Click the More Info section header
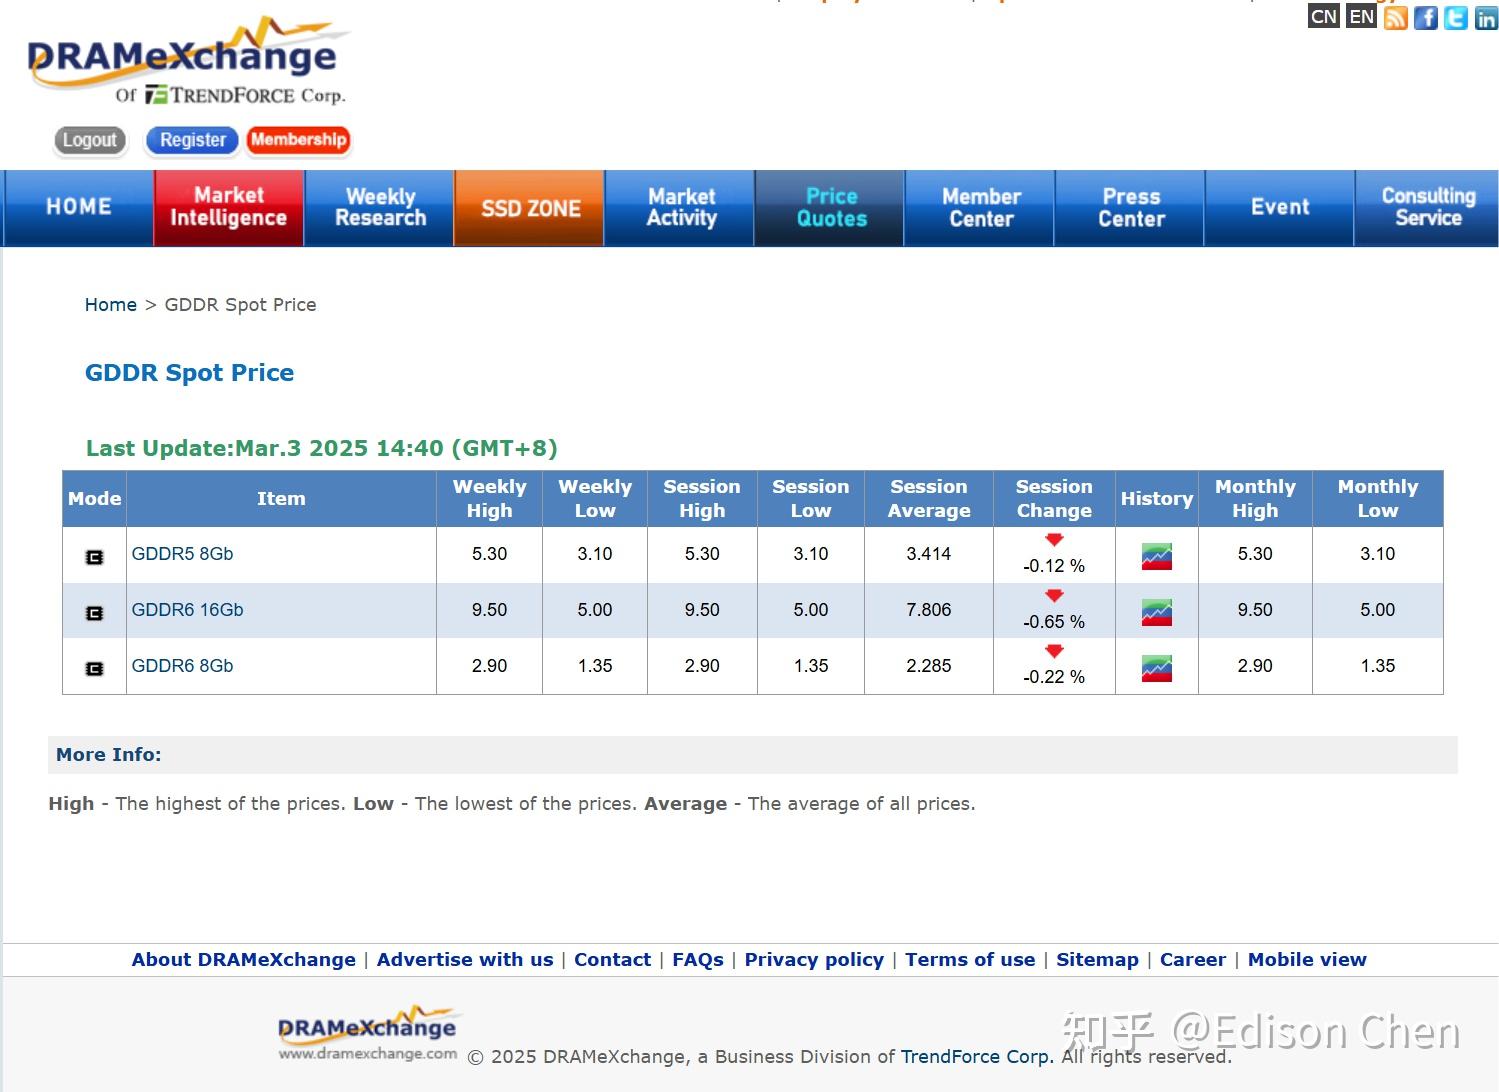 (x=752, y=755)
